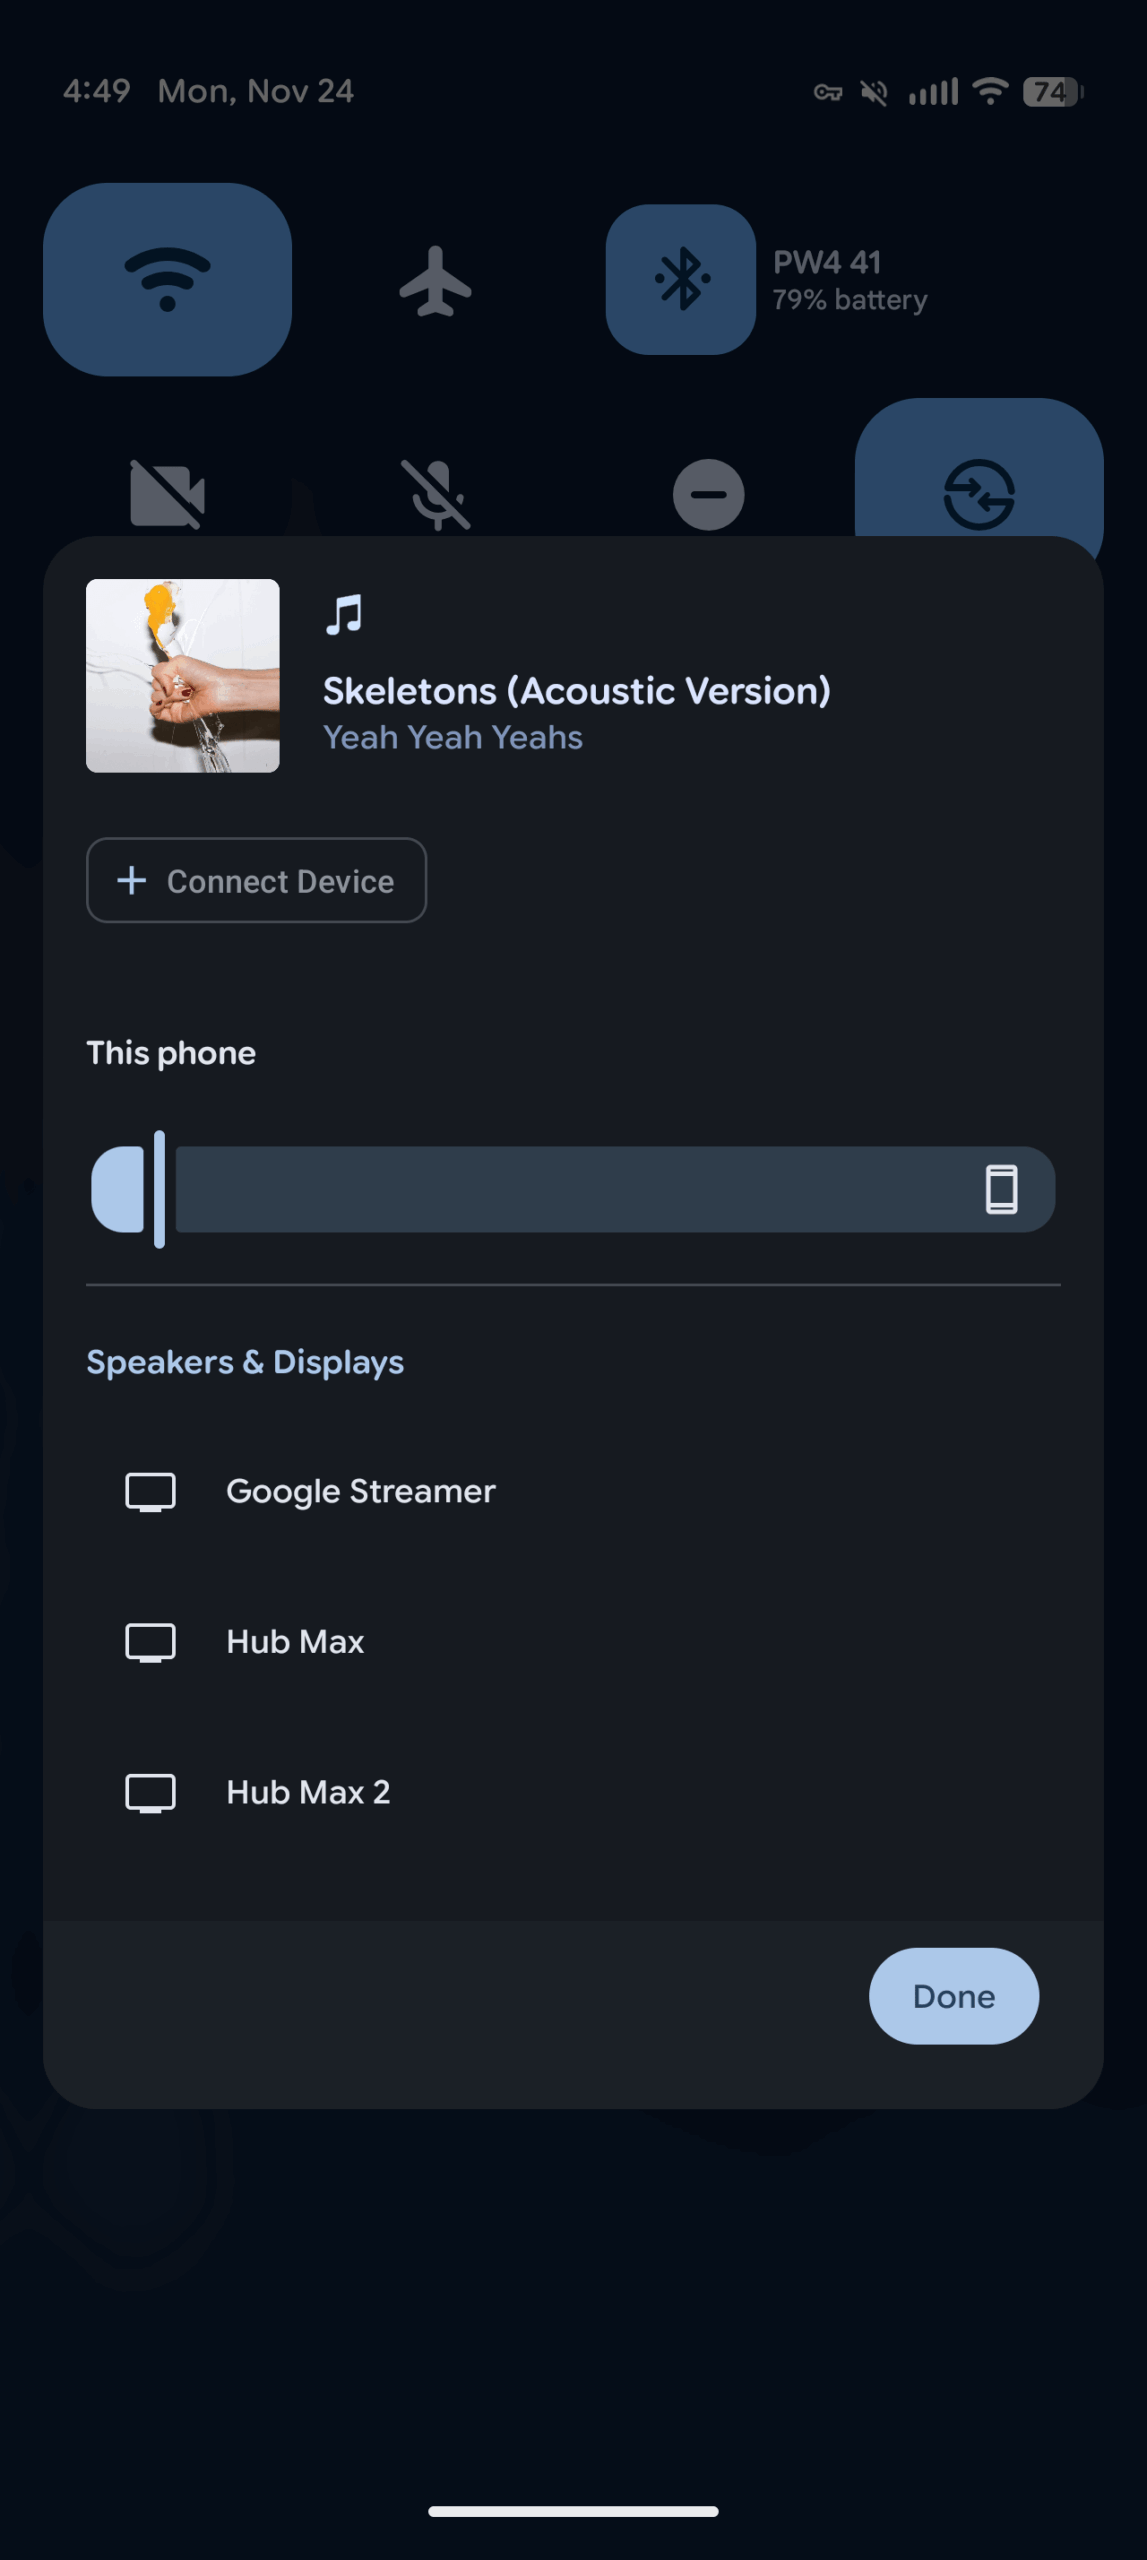
Task: Tap the data sync arrows tile icon
Action: (x=978, y=493)
